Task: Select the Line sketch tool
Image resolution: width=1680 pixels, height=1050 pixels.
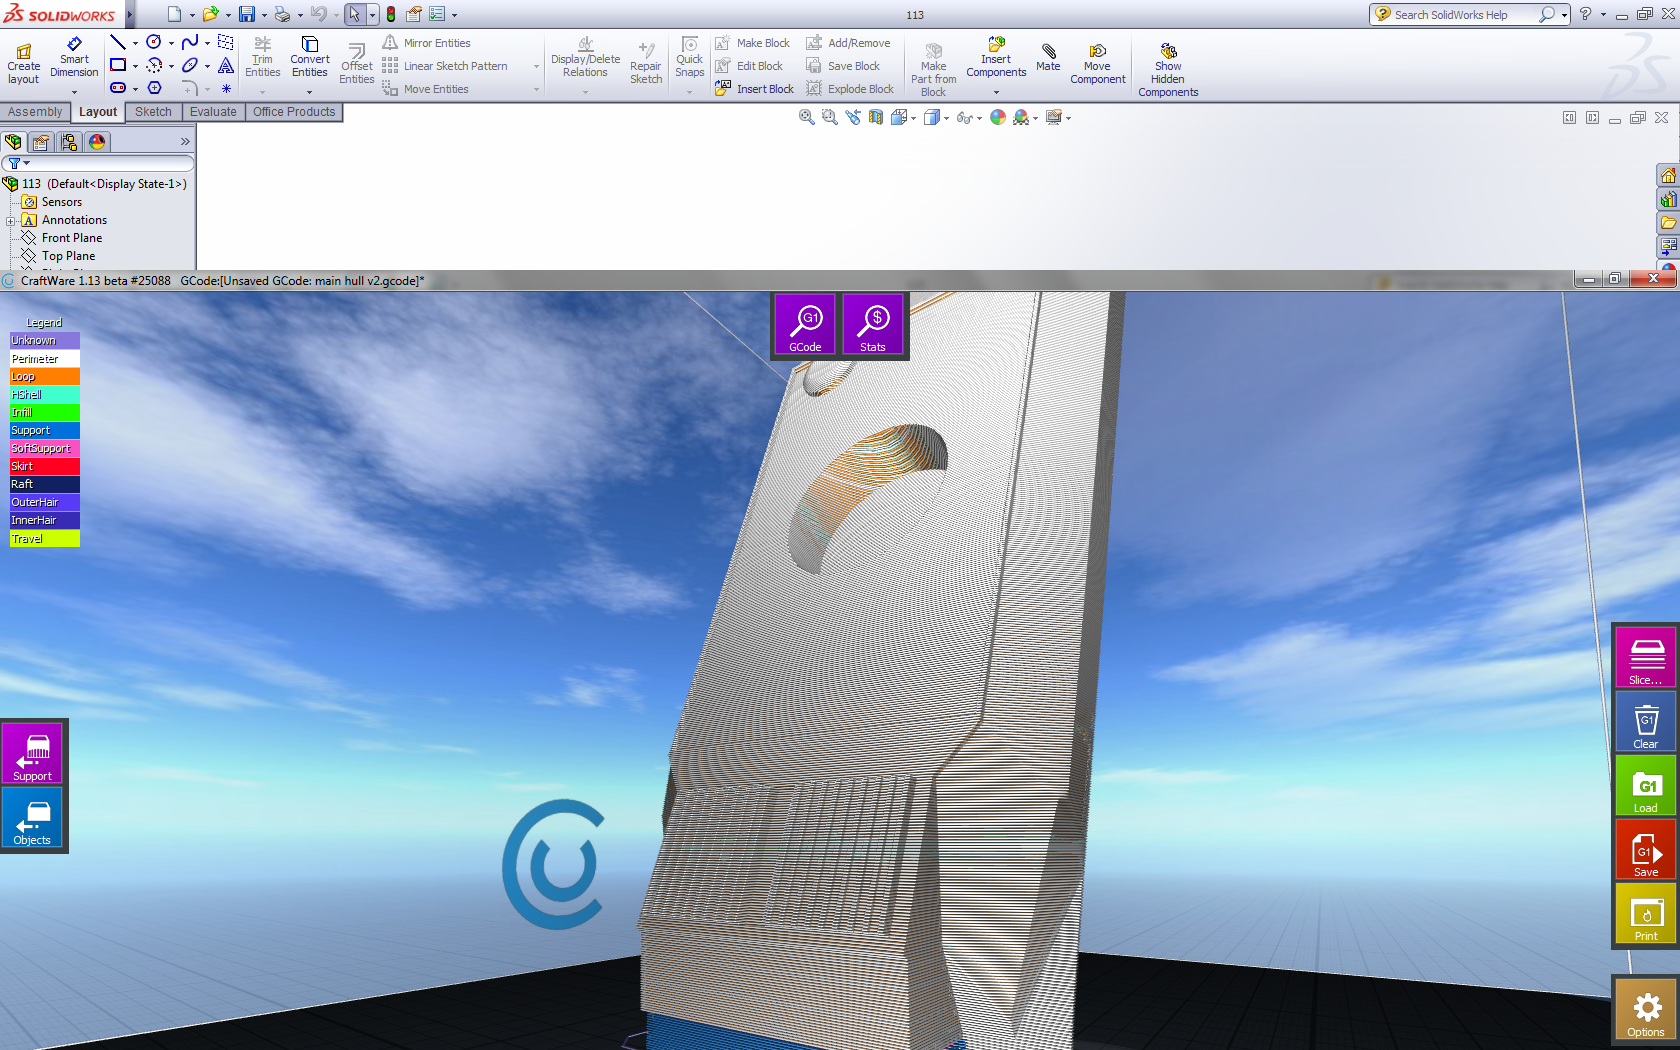Action: pos(118,42)
